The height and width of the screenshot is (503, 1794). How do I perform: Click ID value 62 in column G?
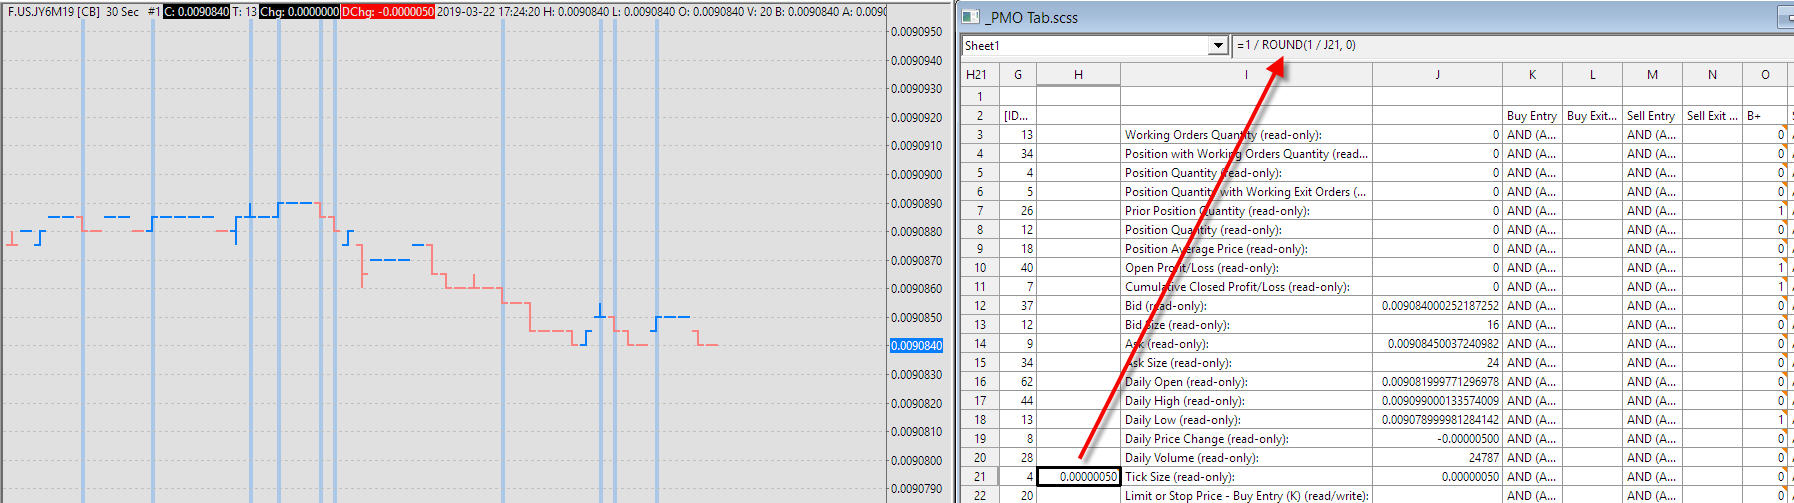point(1017,382)
